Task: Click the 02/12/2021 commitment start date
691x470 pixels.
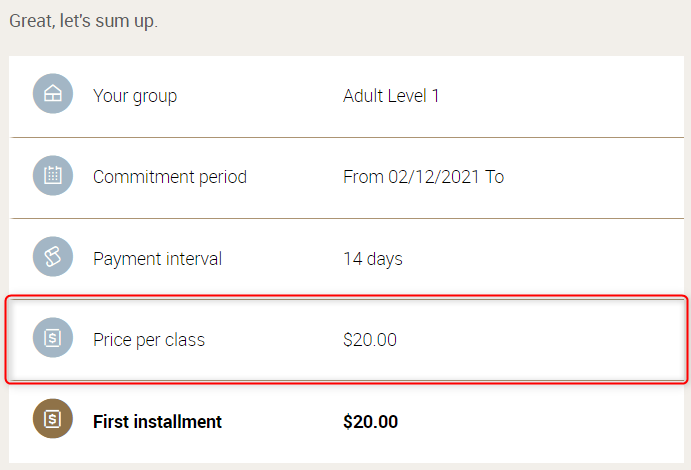Action: pos(432,177)
